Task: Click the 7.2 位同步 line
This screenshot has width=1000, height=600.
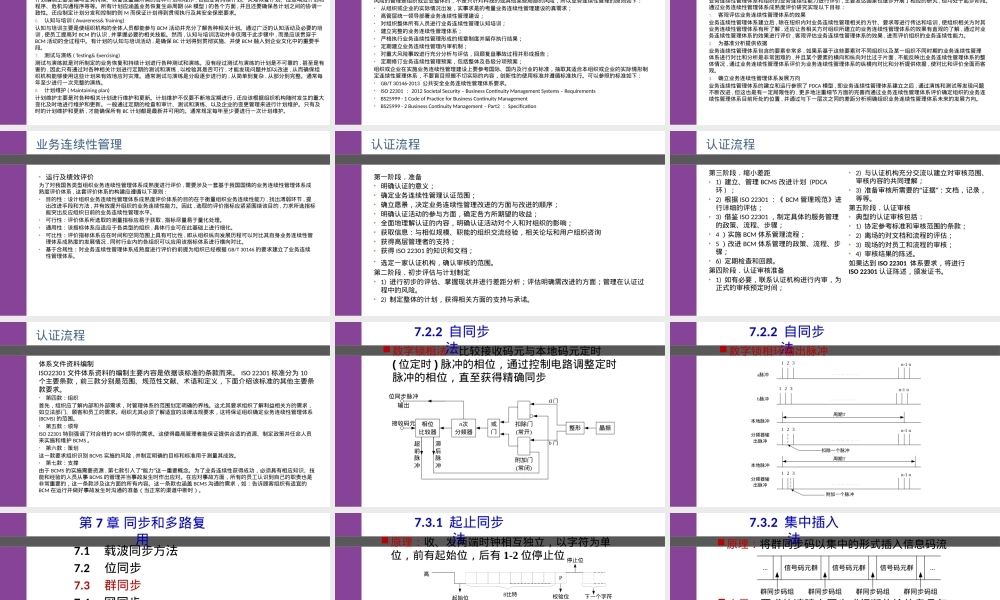Action: 107,568
